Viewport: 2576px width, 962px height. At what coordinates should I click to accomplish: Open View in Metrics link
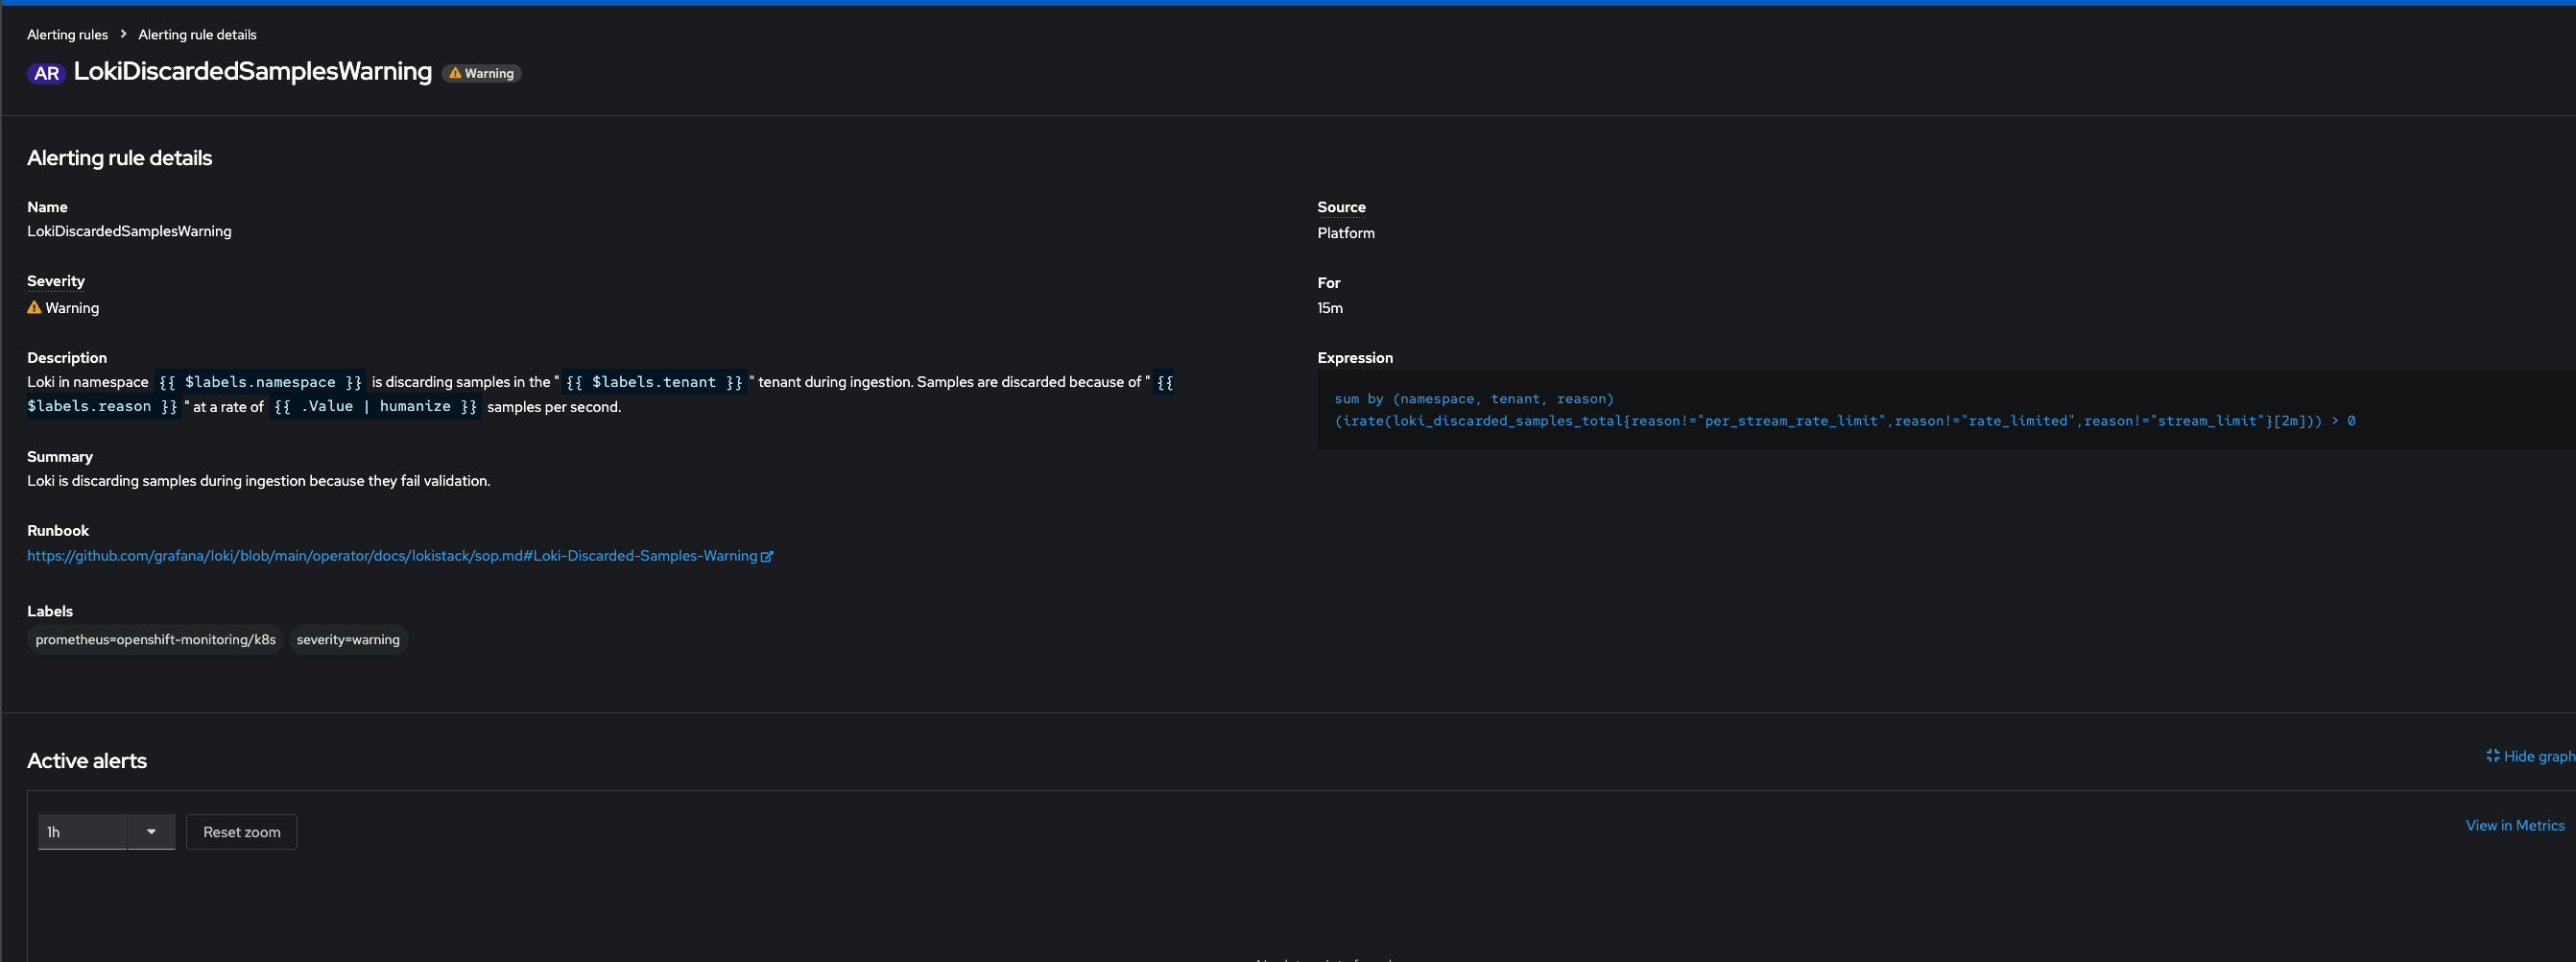click(x=2514, y=825)
